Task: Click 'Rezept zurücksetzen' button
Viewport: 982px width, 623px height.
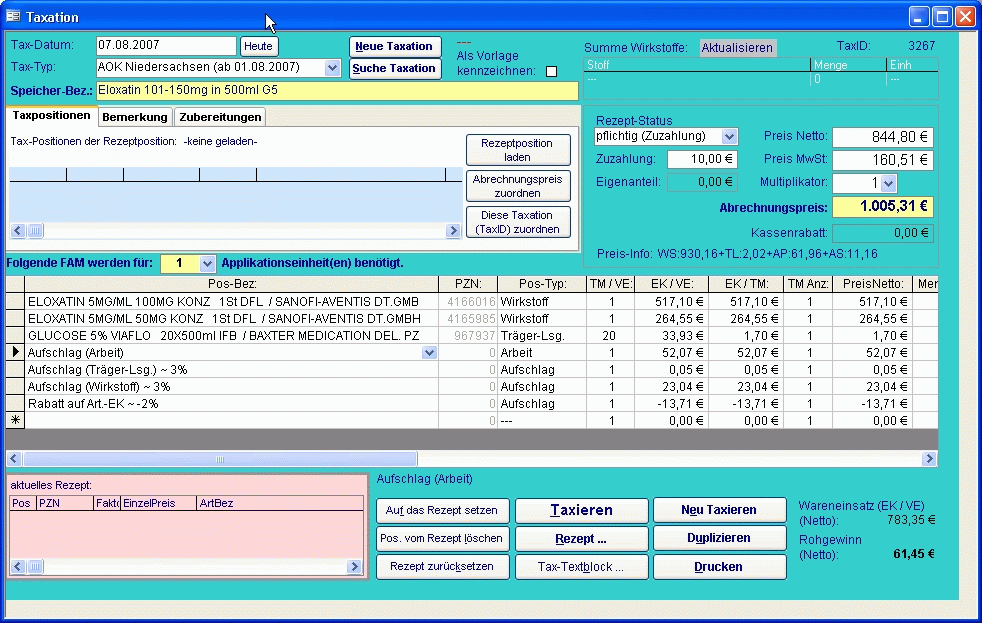Action: (442, 567)
